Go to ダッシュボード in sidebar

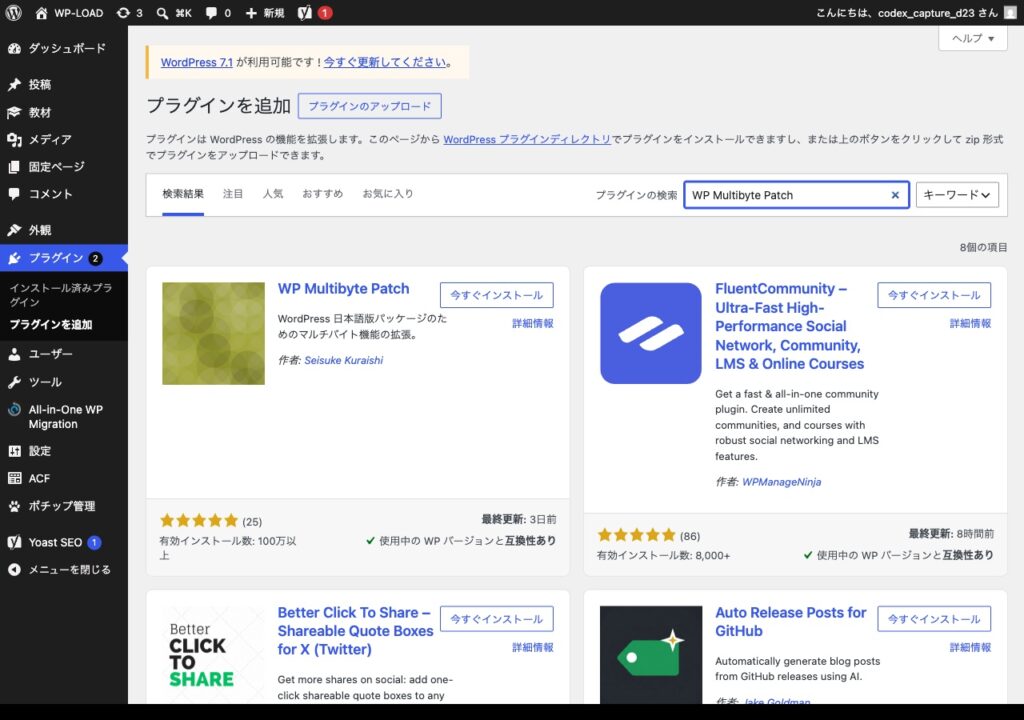64,48
